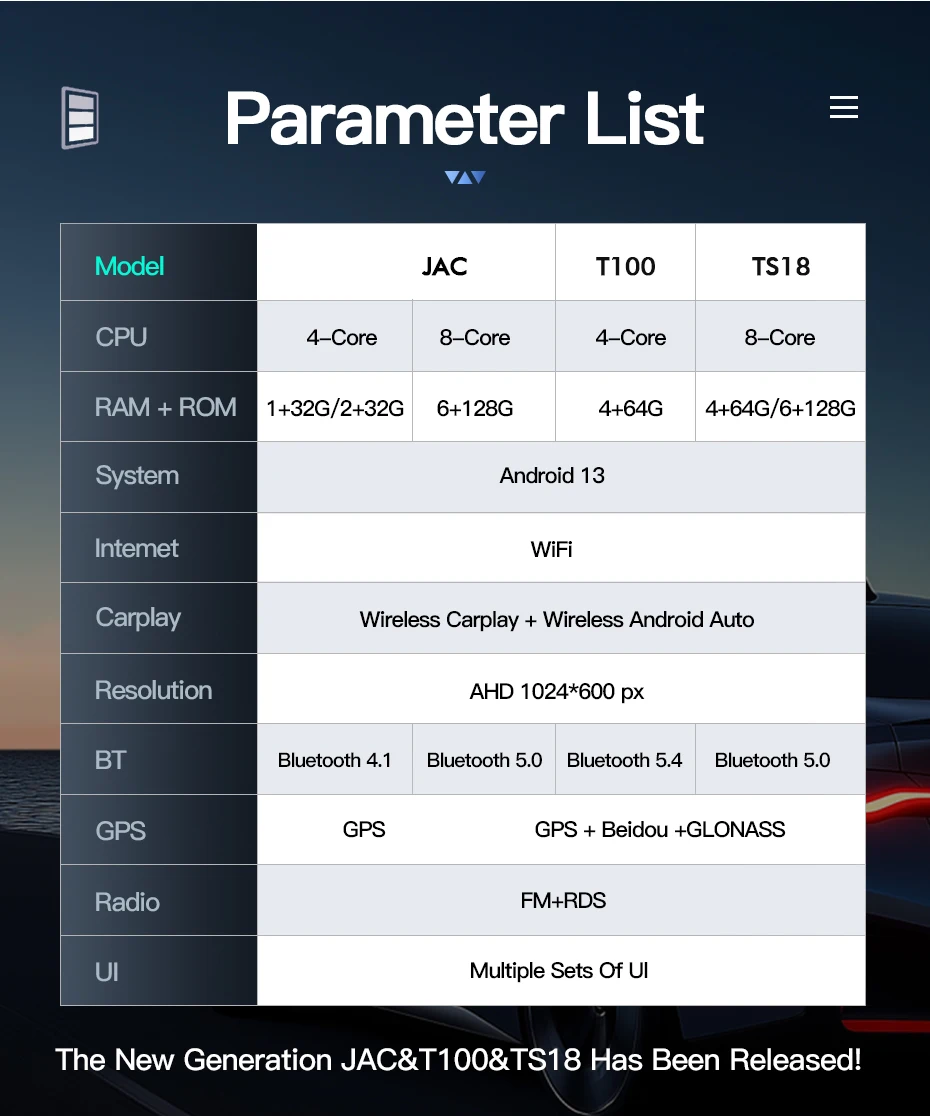Click the WiFi value
The height and width of the screenshot is (1116, 930).
pyautogui.click(x=551, y=549)
